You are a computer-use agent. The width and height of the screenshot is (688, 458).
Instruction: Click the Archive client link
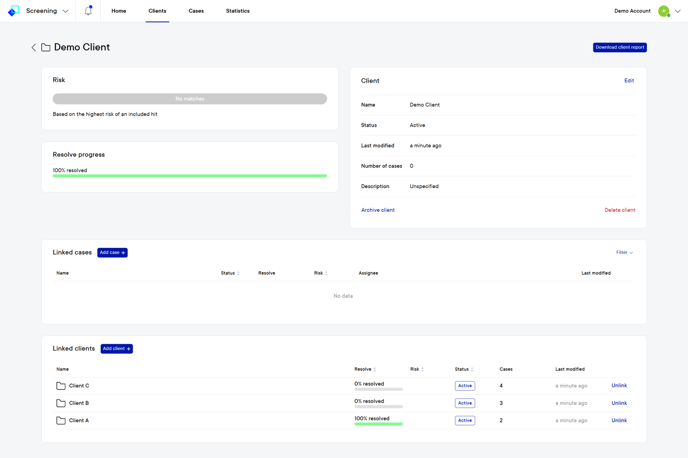pyautogui.click(x=378, y=210)
